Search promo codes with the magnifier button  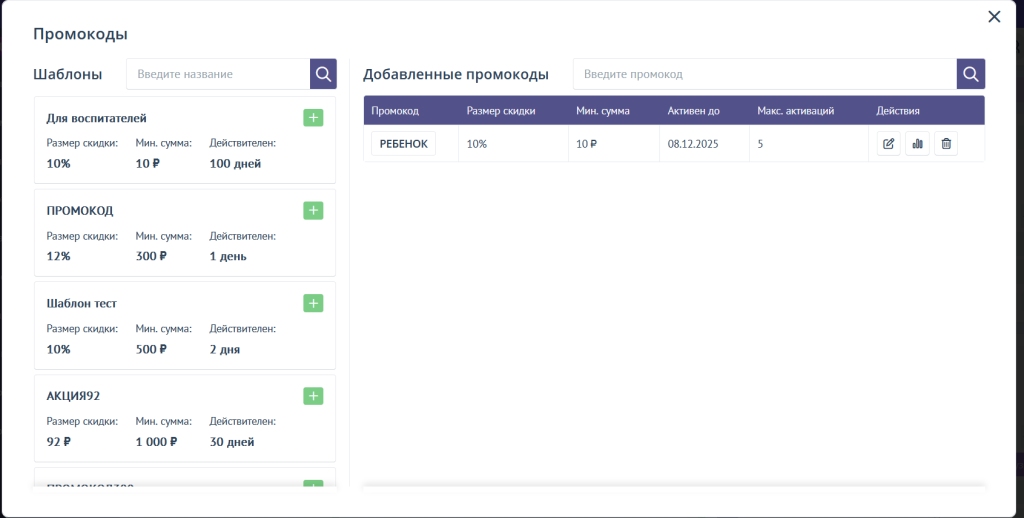pyautogui.click(x=971, y=74)
